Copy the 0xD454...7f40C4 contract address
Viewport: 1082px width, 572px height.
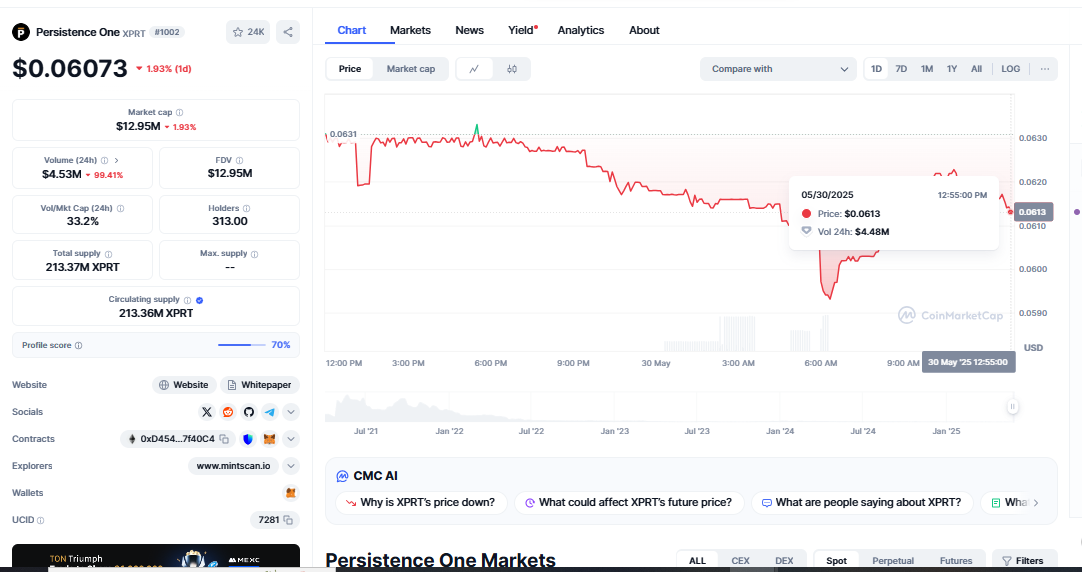(x=224, y=439)
